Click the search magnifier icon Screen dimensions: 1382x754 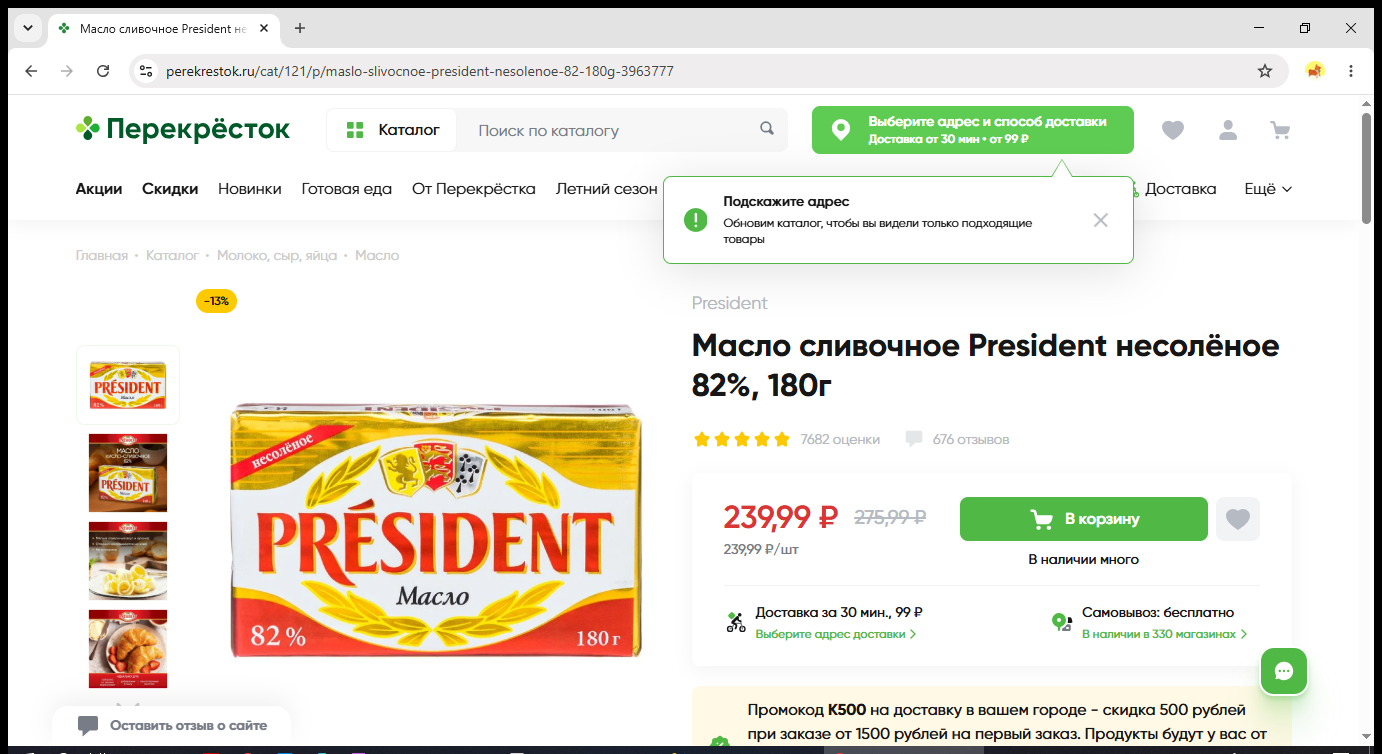pyautogui.click(x=767, y=129)
